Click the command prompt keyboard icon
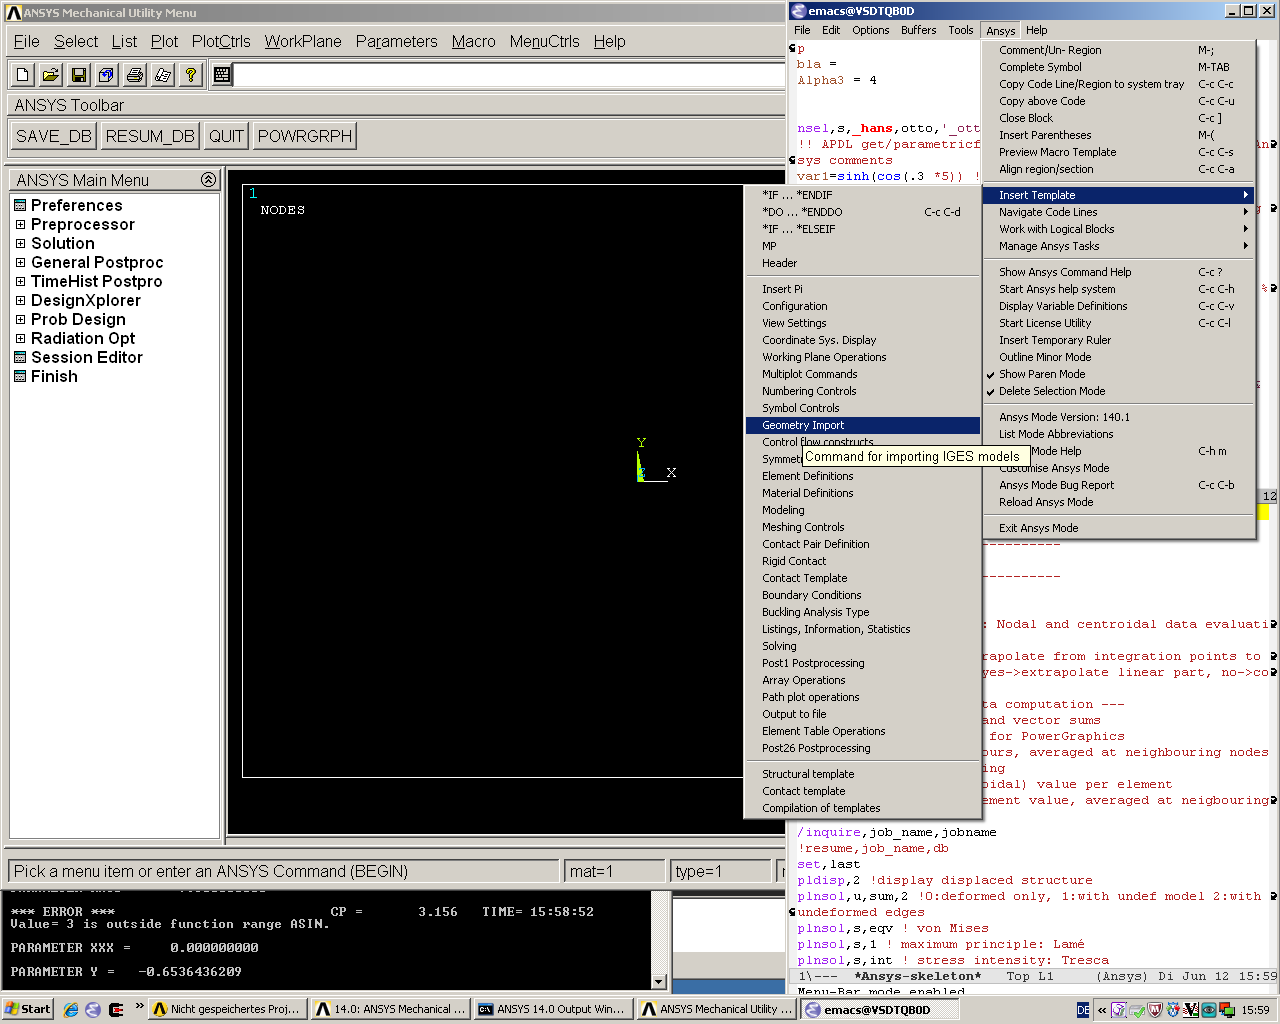Viewport: 1280px width, 1024px height. point(222,74)
